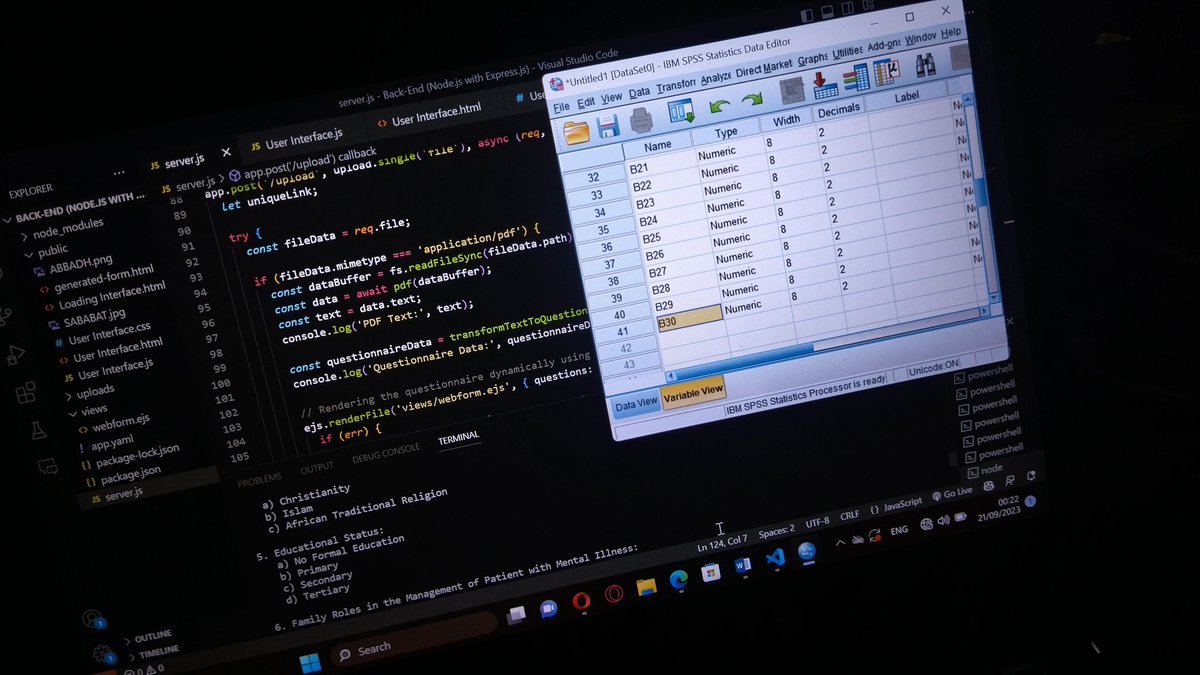This screenshot has height=675, width=1200.
Task: Open the Edit menu in SPSS
Action: [586, 102]
